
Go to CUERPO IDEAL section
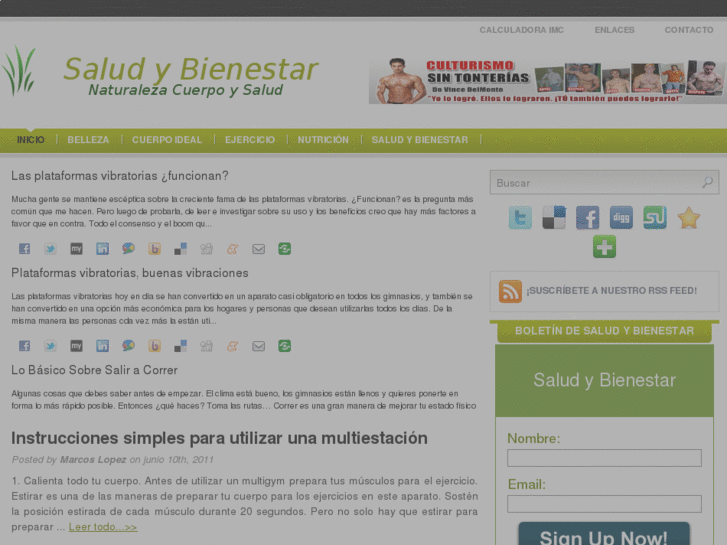tap(167, 140)
